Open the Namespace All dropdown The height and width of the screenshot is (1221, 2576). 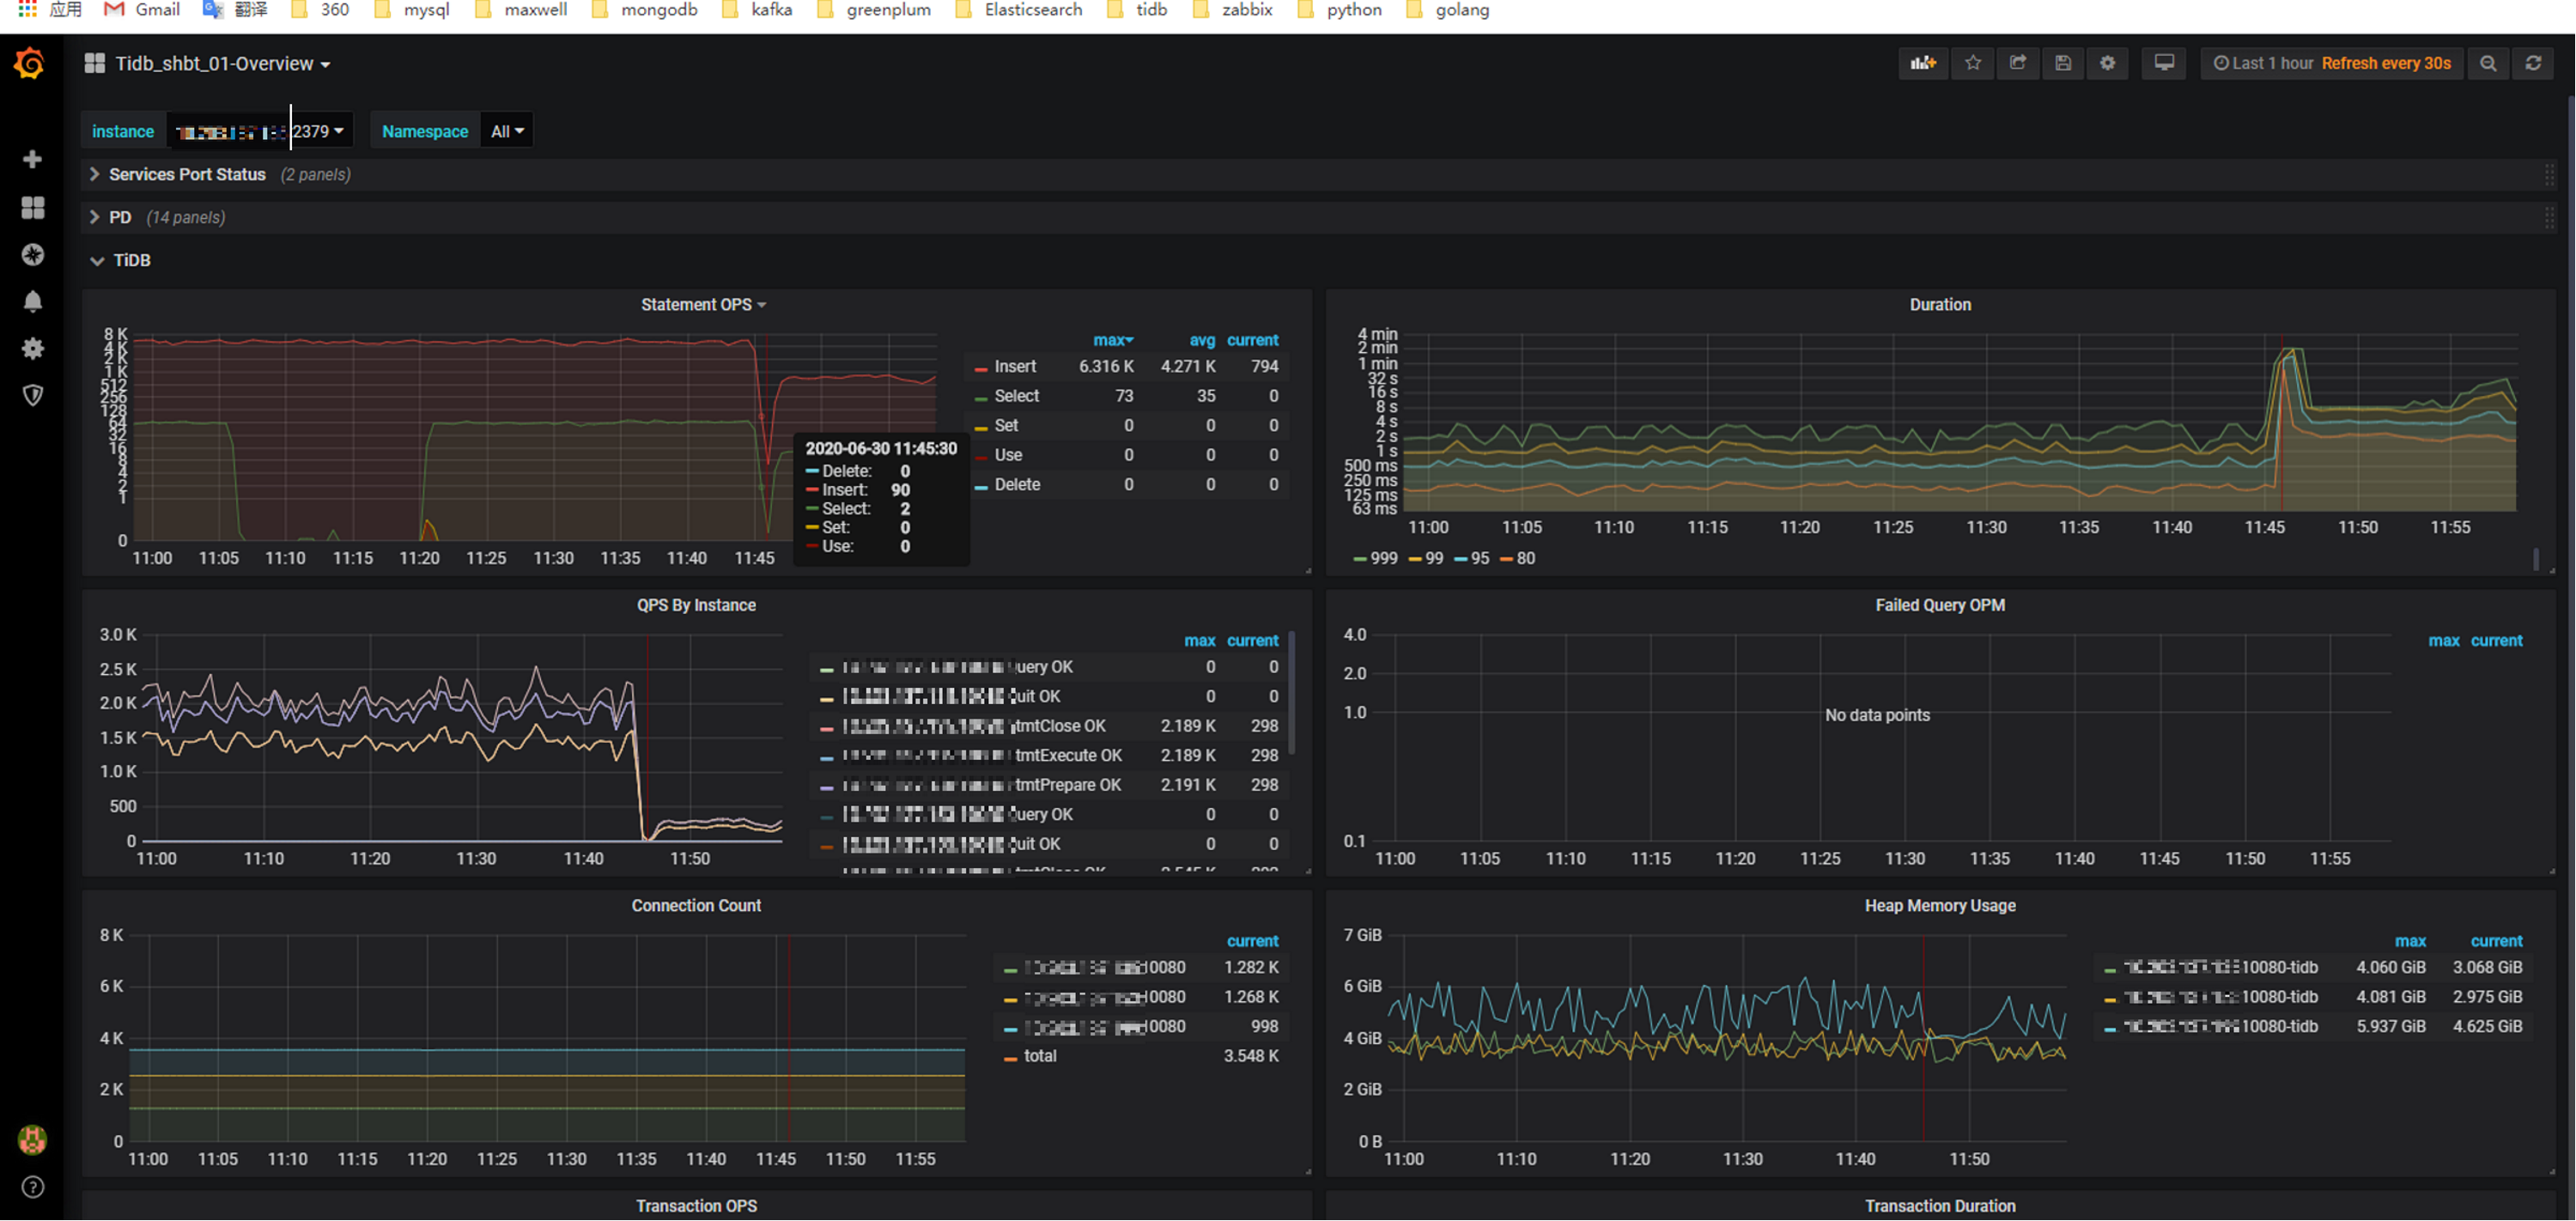[x=507, y=131]
